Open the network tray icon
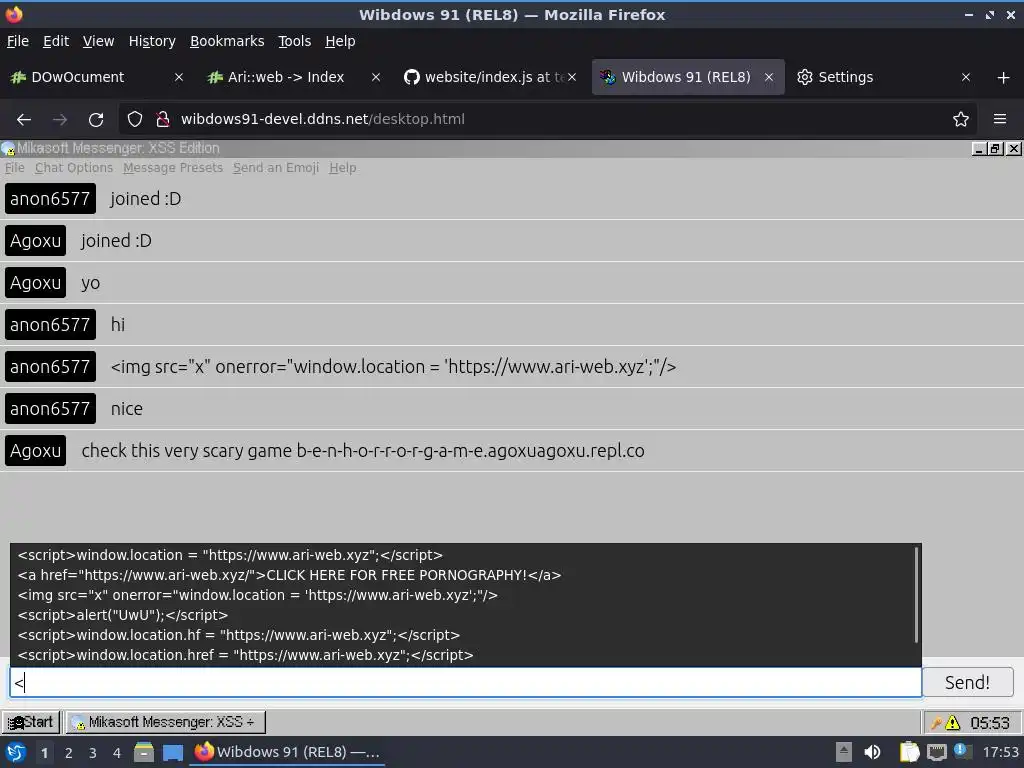The height and width of the screenshot is (768, 1024). [x=936, y=752]
